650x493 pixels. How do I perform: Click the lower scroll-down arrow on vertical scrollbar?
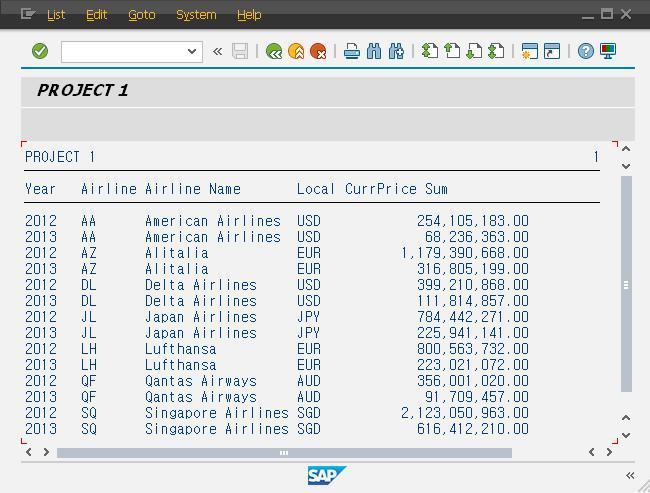(626, 435)
